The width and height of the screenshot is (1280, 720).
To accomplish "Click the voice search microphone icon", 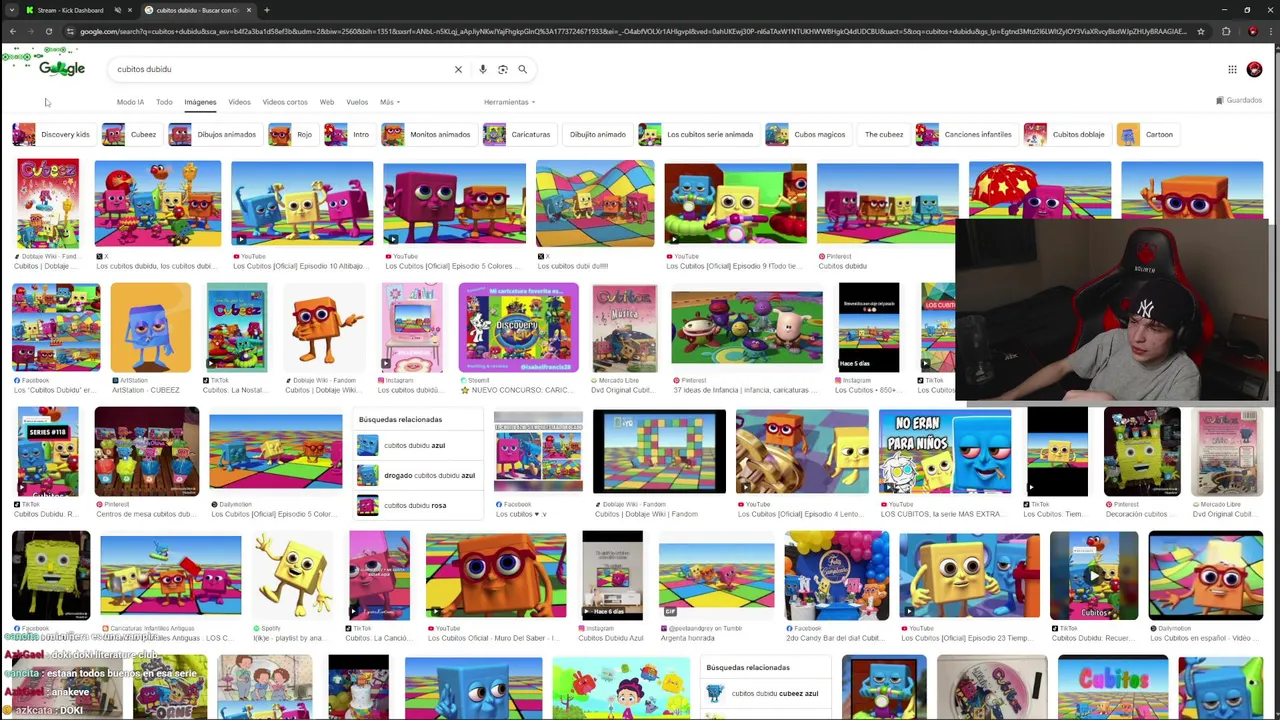I will pos(482,69).
